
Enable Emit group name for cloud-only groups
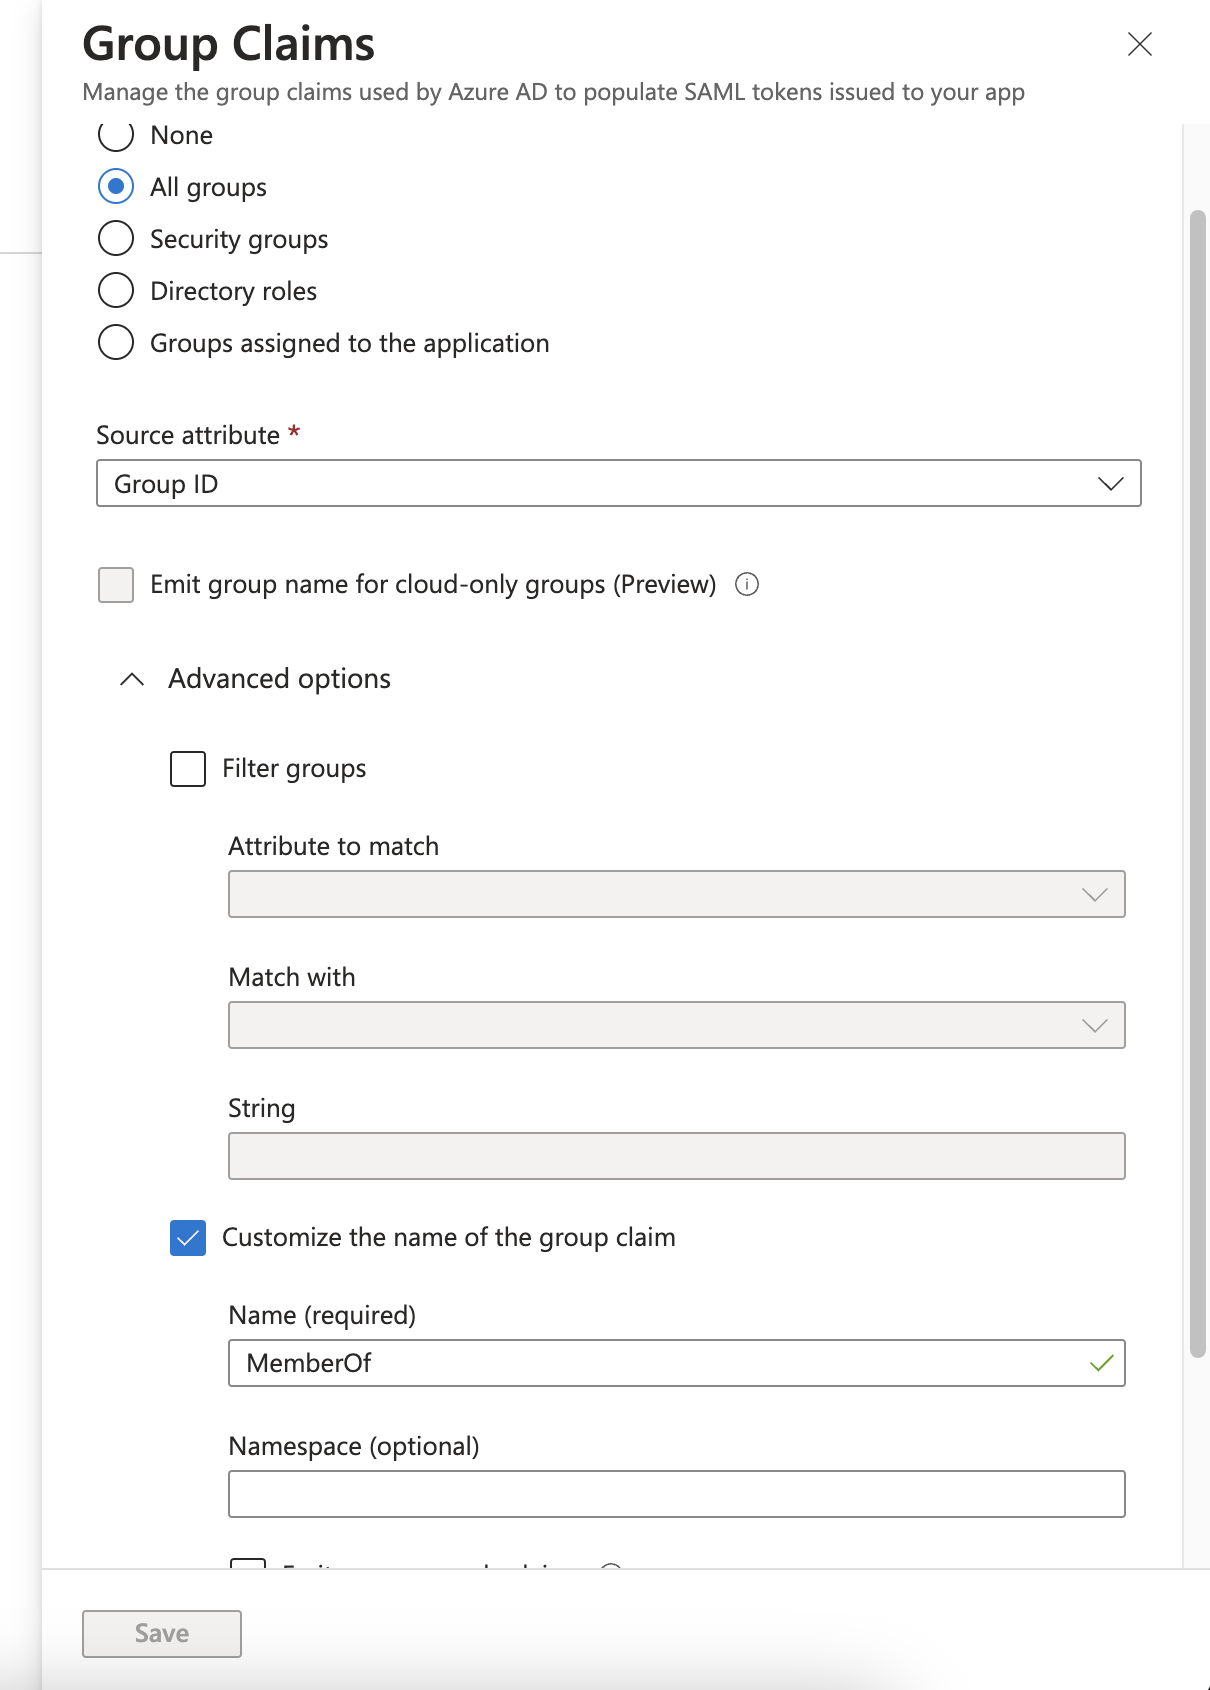click(x=116, y=585)
